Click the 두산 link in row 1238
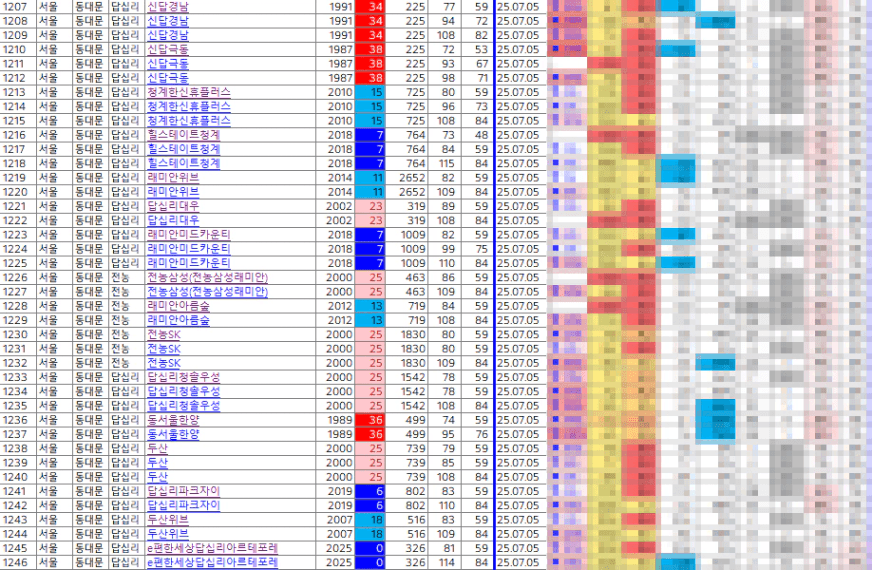 pyautogui.click(x=157, y=448)
